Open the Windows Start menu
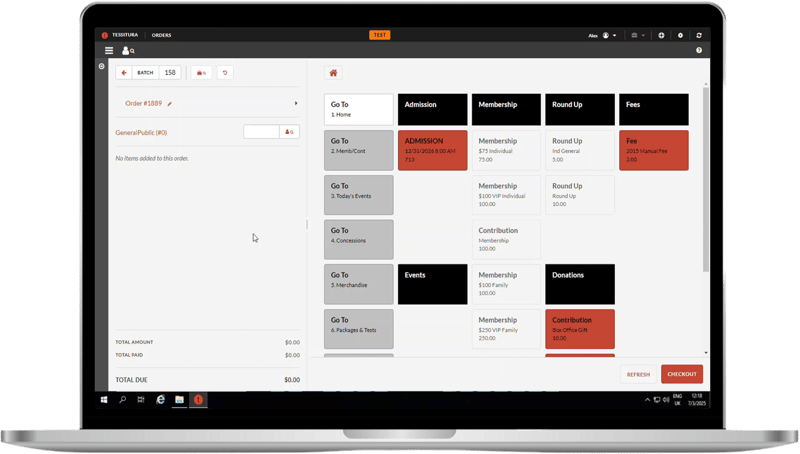The width and height of the screenshot is (800, 454). point(104,400)
